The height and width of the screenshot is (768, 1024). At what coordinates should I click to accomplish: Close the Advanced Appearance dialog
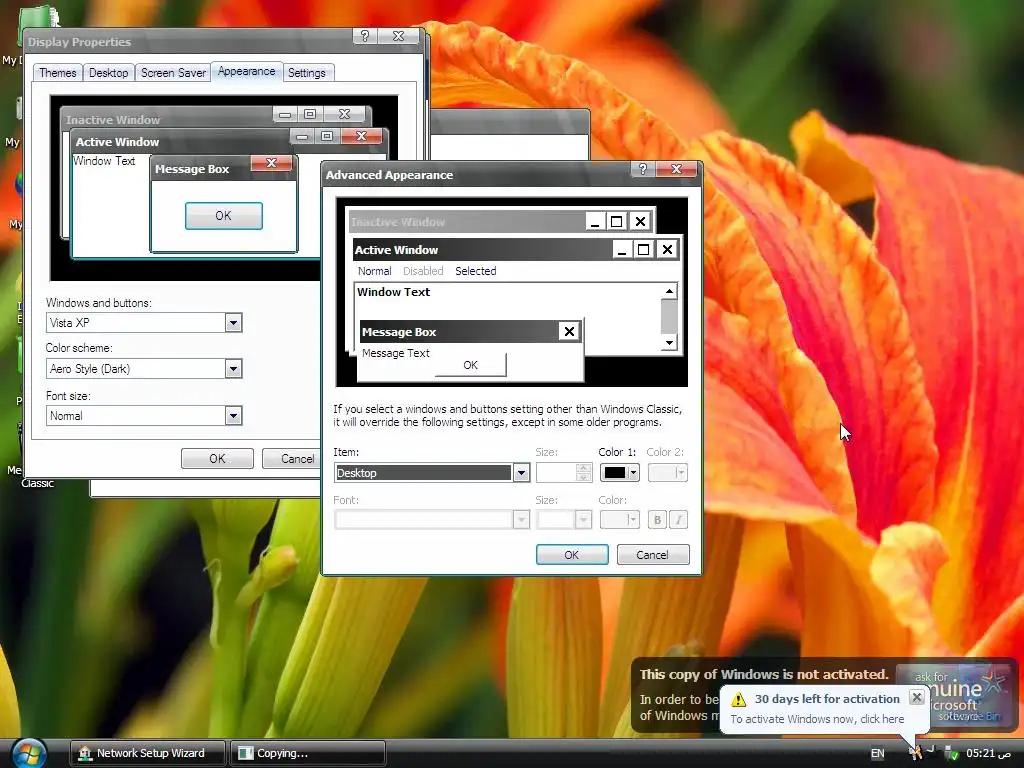coord(677,169)
